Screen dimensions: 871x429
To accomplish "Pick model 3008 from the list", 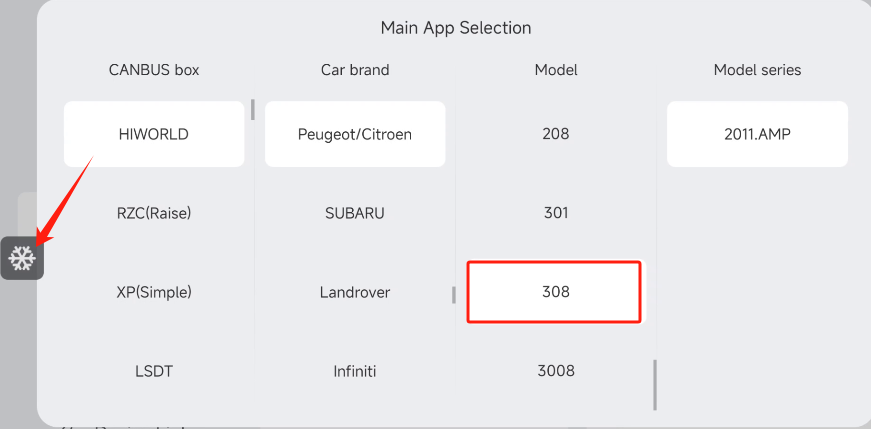I will click(556, 371).
